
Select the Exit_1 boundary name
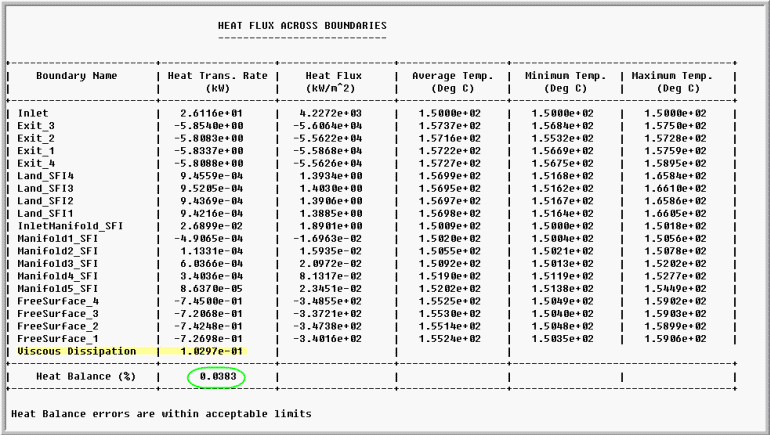tap(36, 151)
